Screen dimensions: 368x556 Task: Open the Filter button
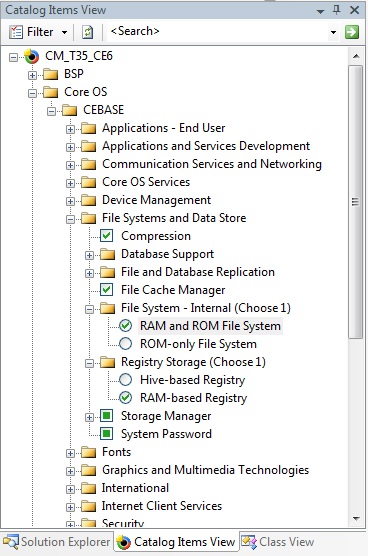point(31,32)
